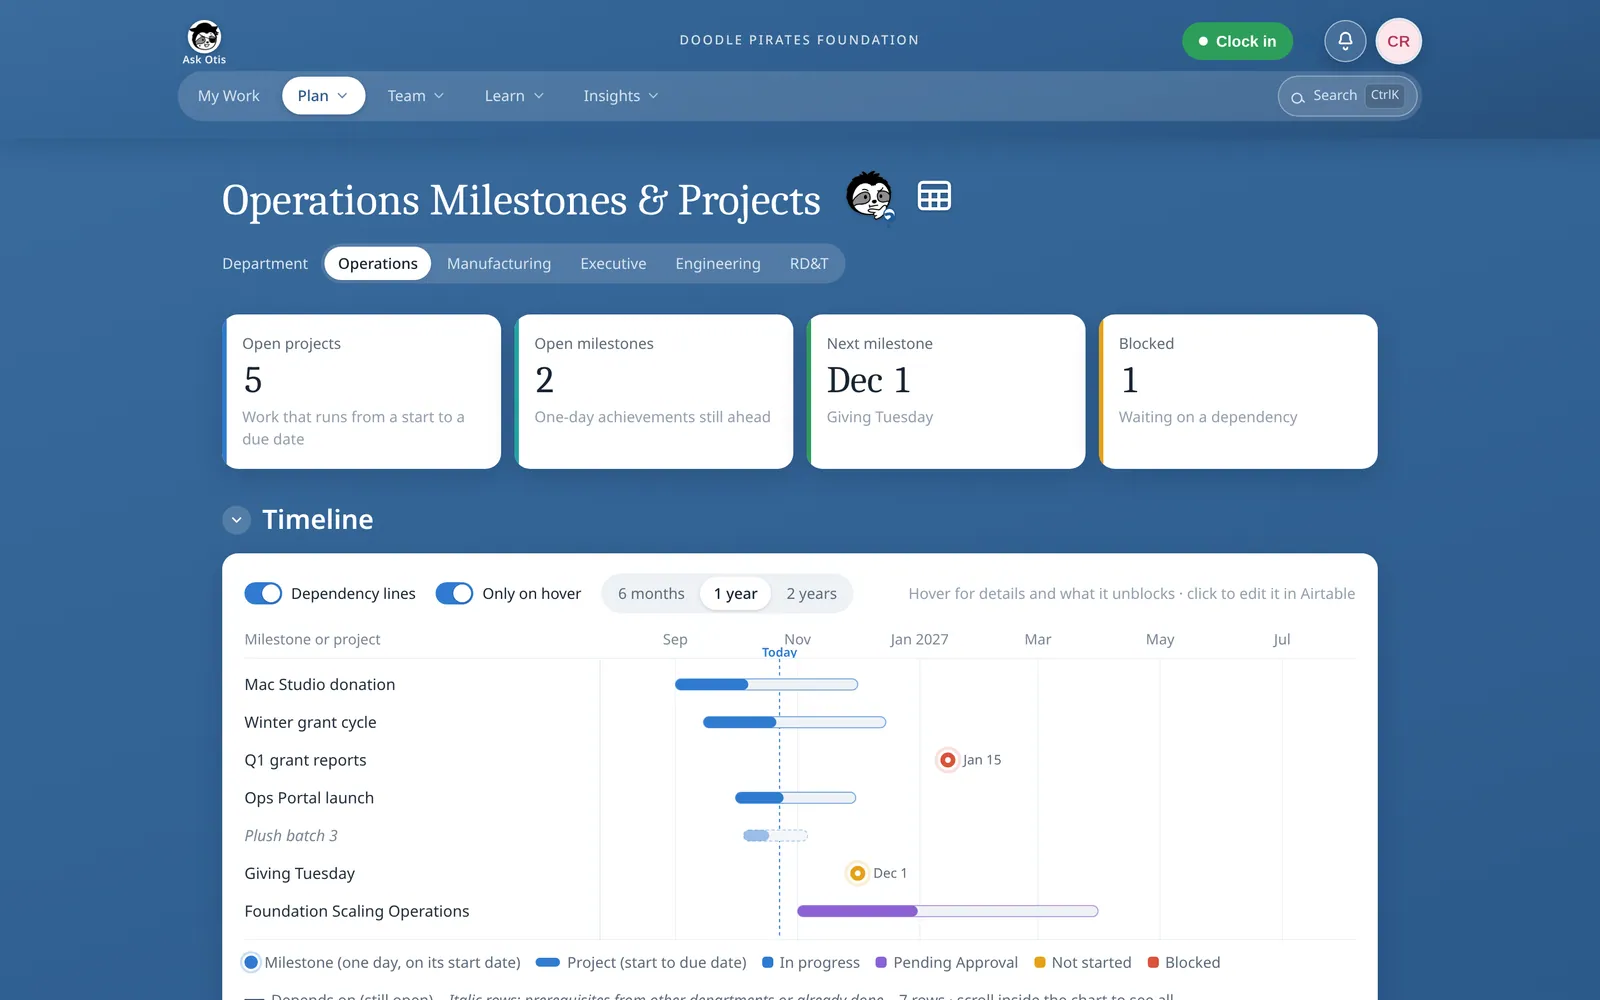This screenshot has width=1600, height=1000.
Task: Click the Mac Studio donation project bar
Action: coord(766,684)
